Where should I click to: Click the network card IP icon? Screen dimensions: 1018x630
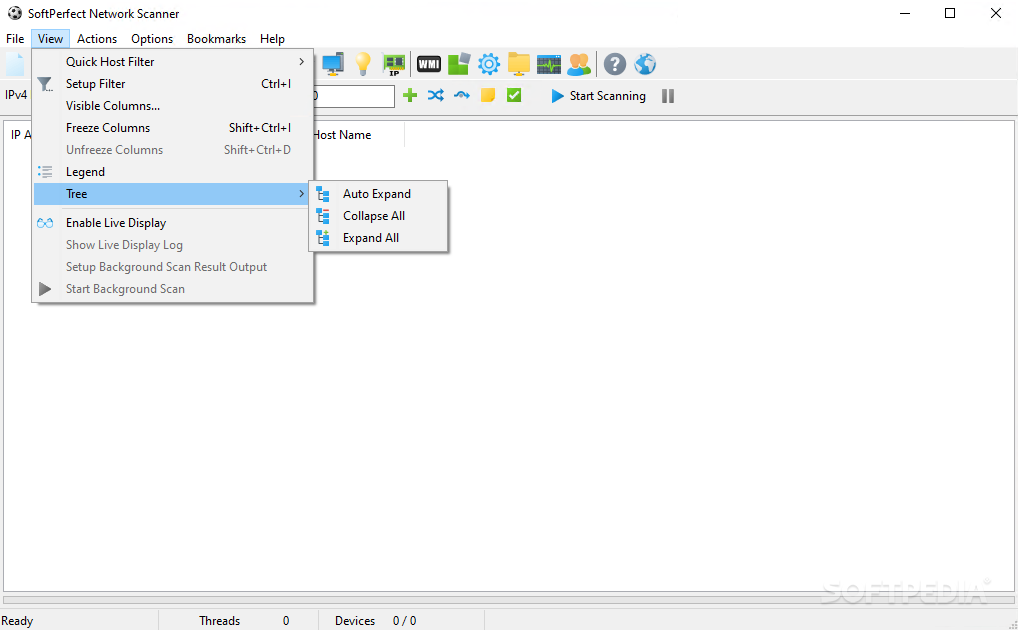pyautogui.click(x=393, y=64)
